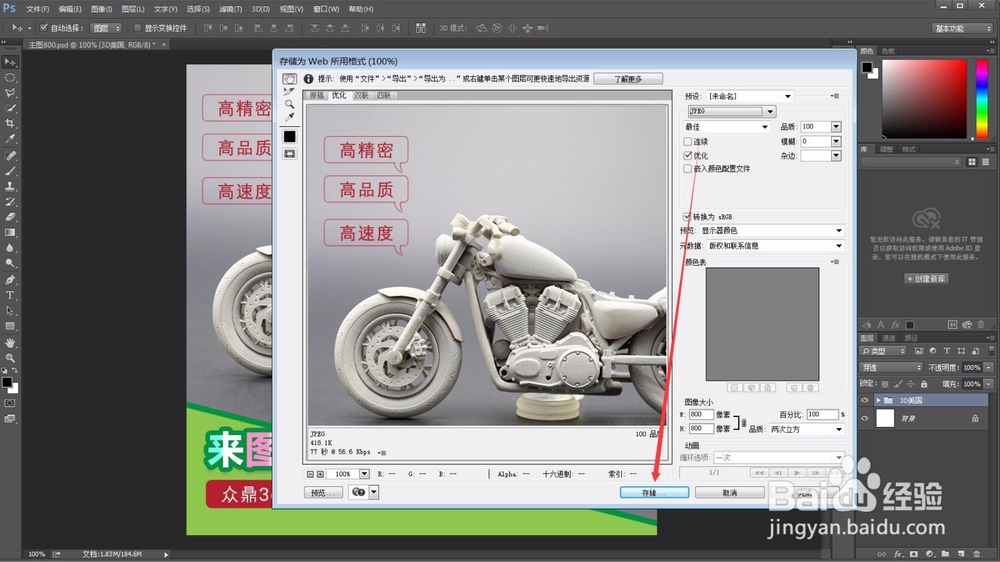Open the 最佳 quality level dropdown
Viewport: 1000px width, 562px height.
[726, 127]
